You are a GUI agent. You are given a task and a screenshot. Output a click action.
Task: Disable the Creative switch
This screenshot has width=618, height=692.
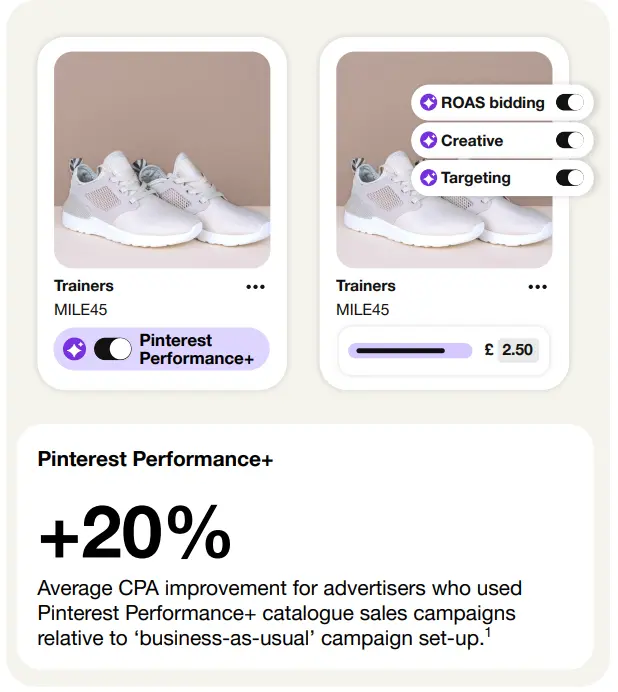pyautogui.click(x=569, y=141)
